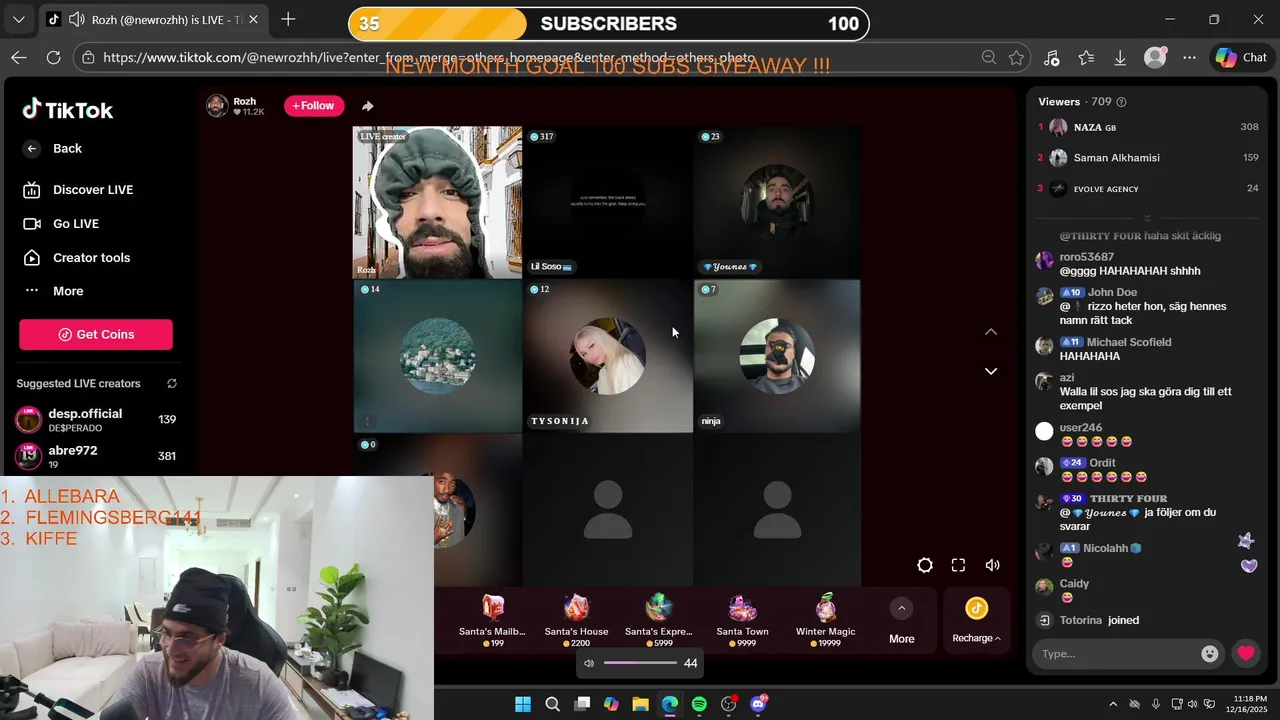Send Santa's House gift
1280x720 pixels.
point(576,620)
